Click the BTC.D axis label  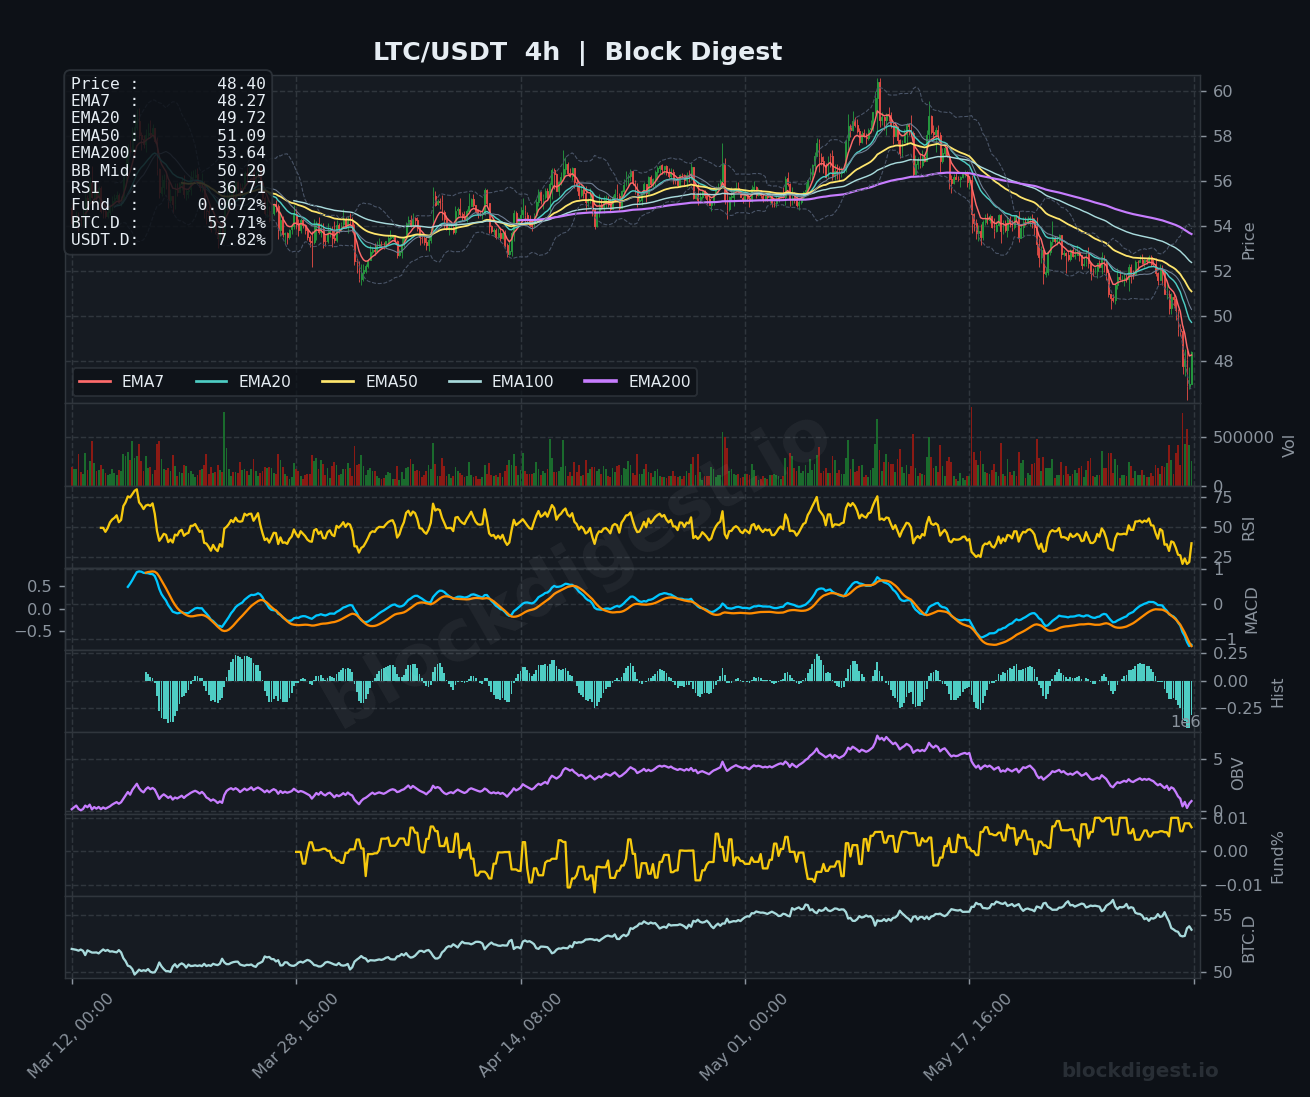[1248, 939]
